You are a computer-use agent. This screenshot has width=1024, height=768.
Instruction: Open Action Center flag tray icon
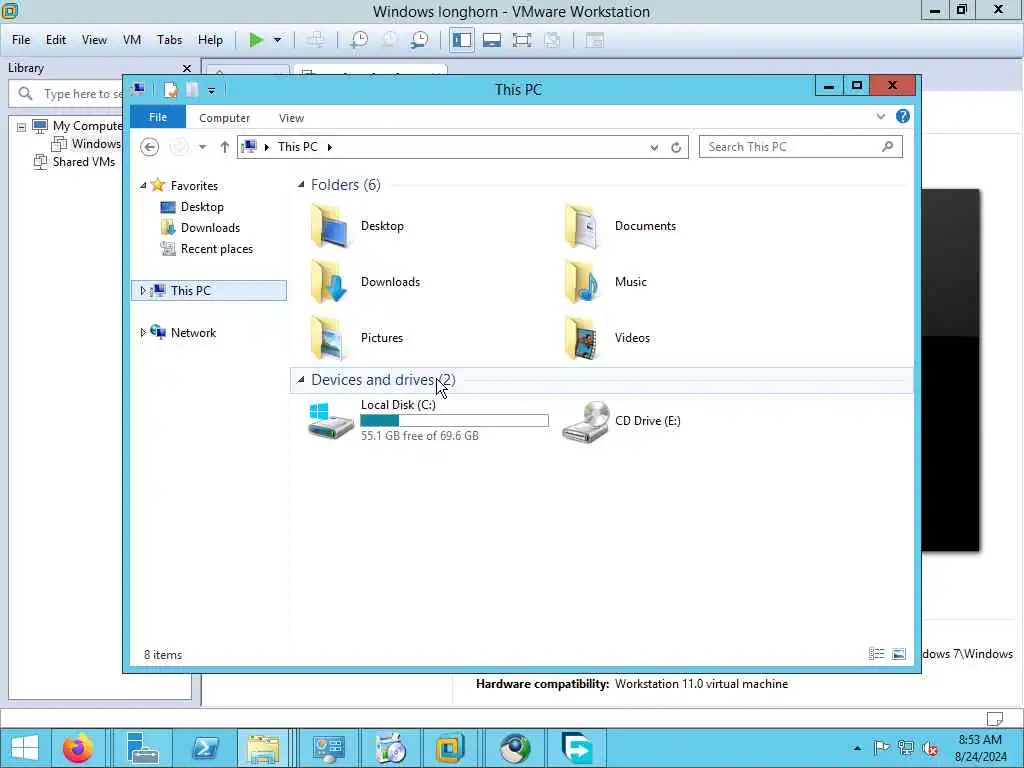tap(881, 748)
